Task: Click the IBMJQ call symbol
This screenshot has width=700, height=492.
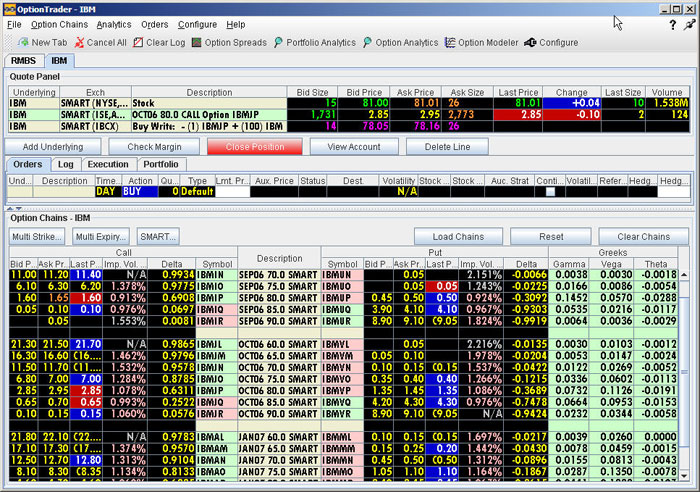Action: pos(217,402)
